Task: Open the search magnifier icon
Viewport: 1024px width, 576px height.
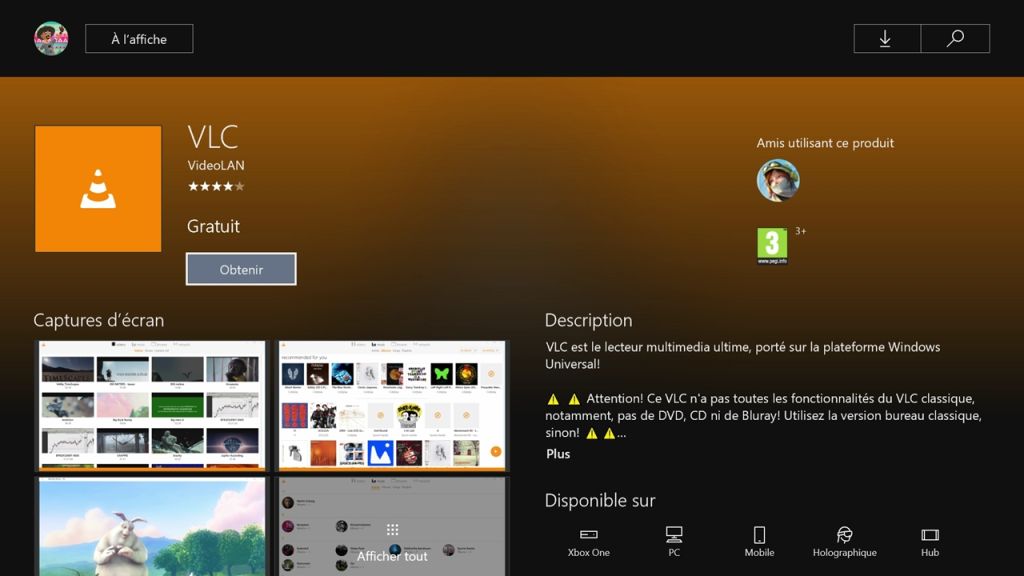Action: (955, 39)
